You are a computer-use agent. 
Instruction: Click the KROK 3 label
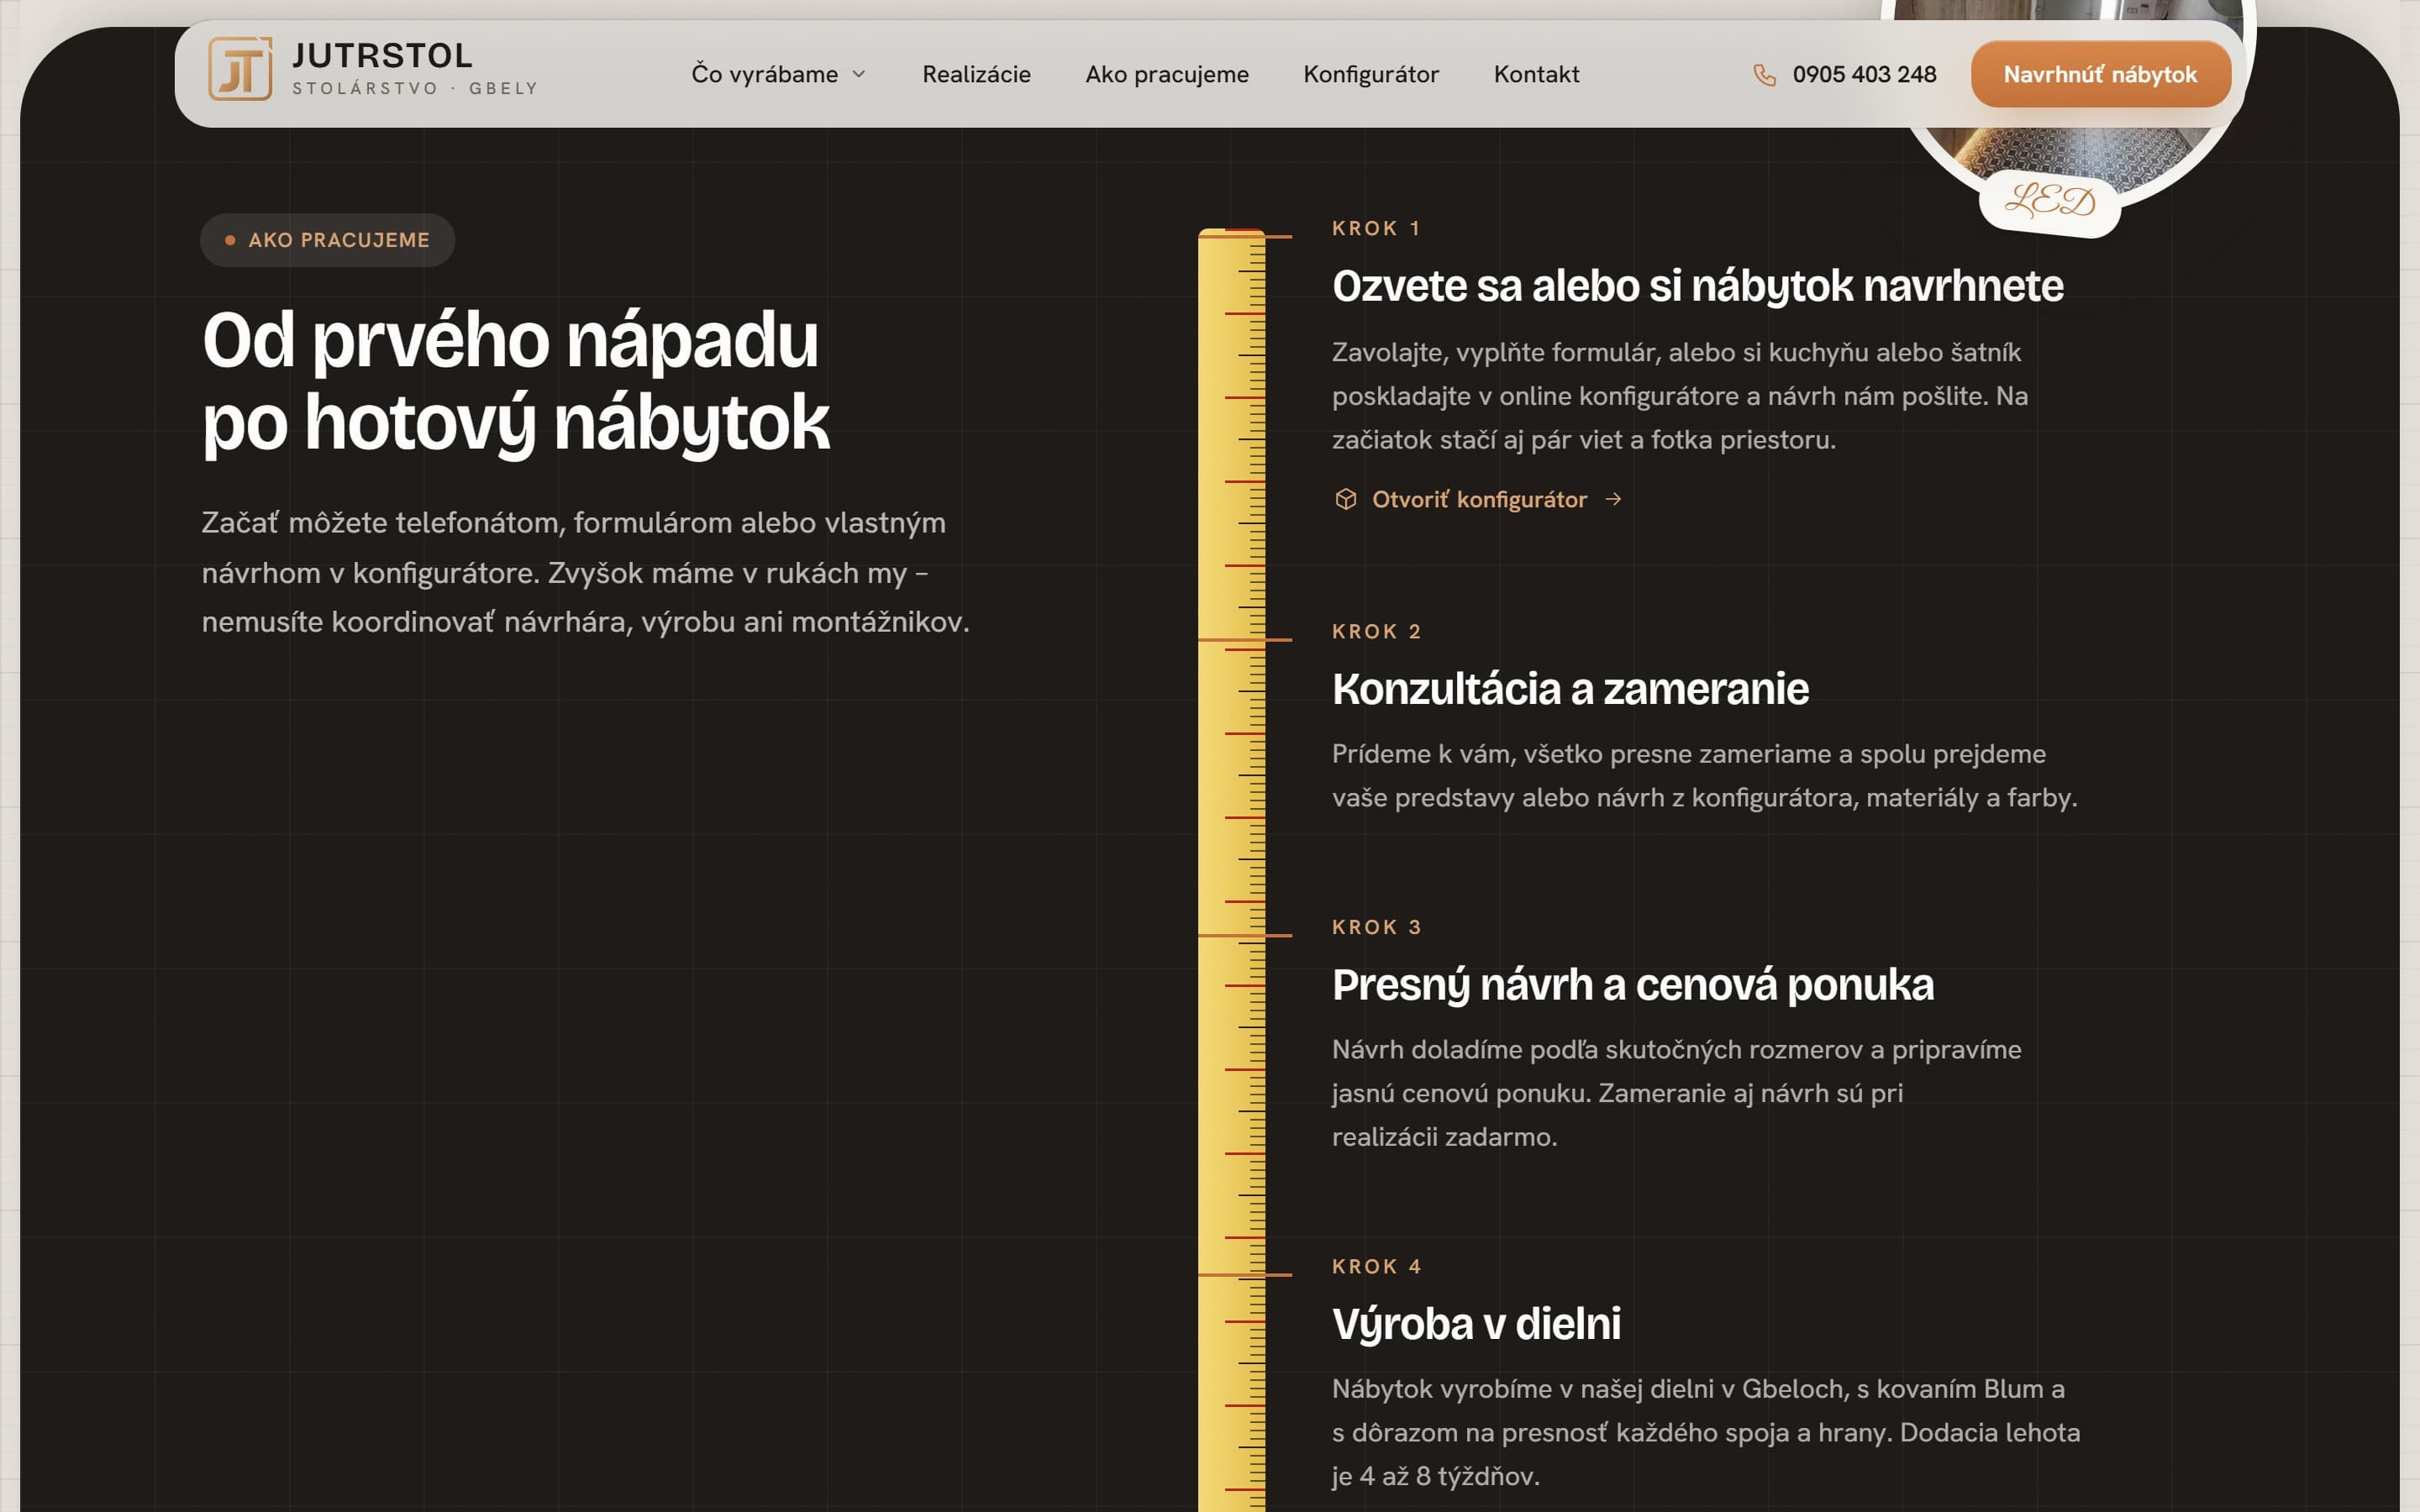[1376, 927]
